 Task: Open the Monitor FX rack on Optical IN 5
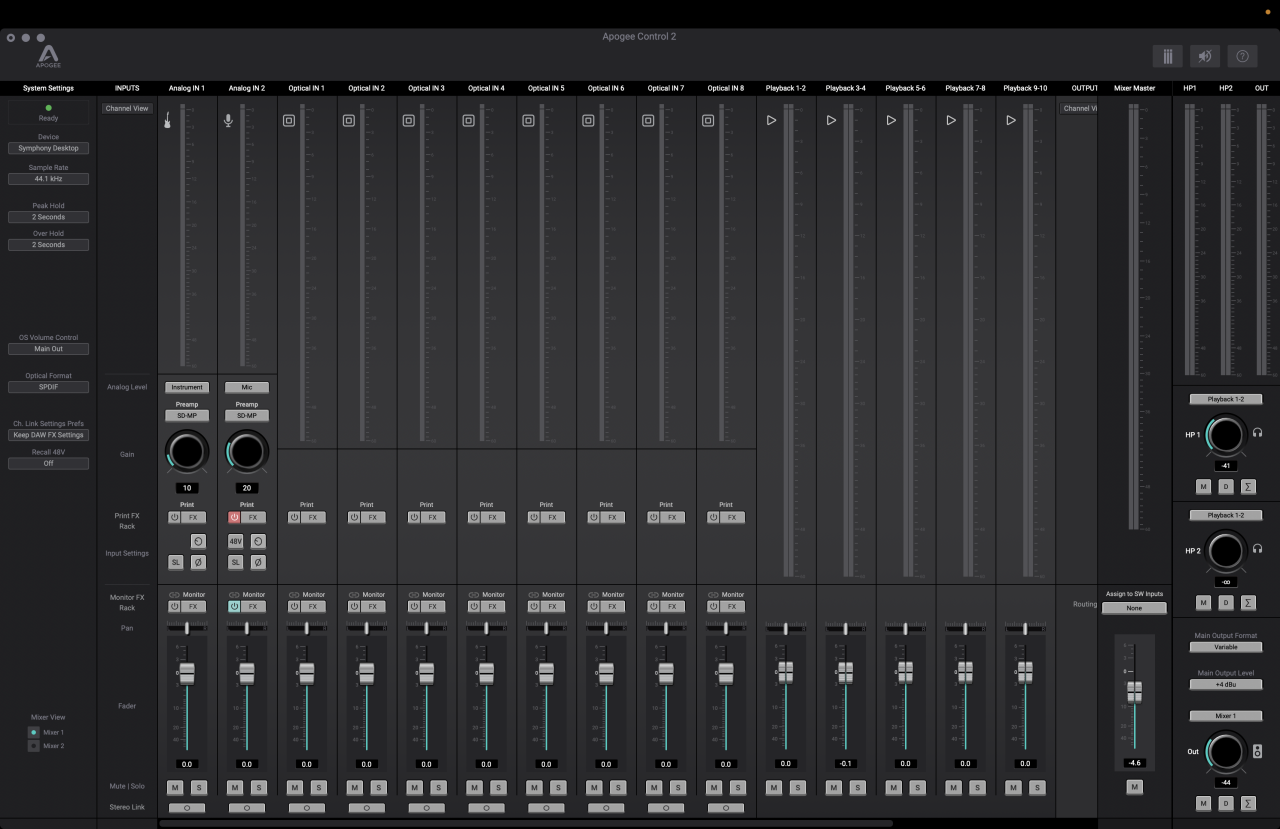[x=552, y=606]
